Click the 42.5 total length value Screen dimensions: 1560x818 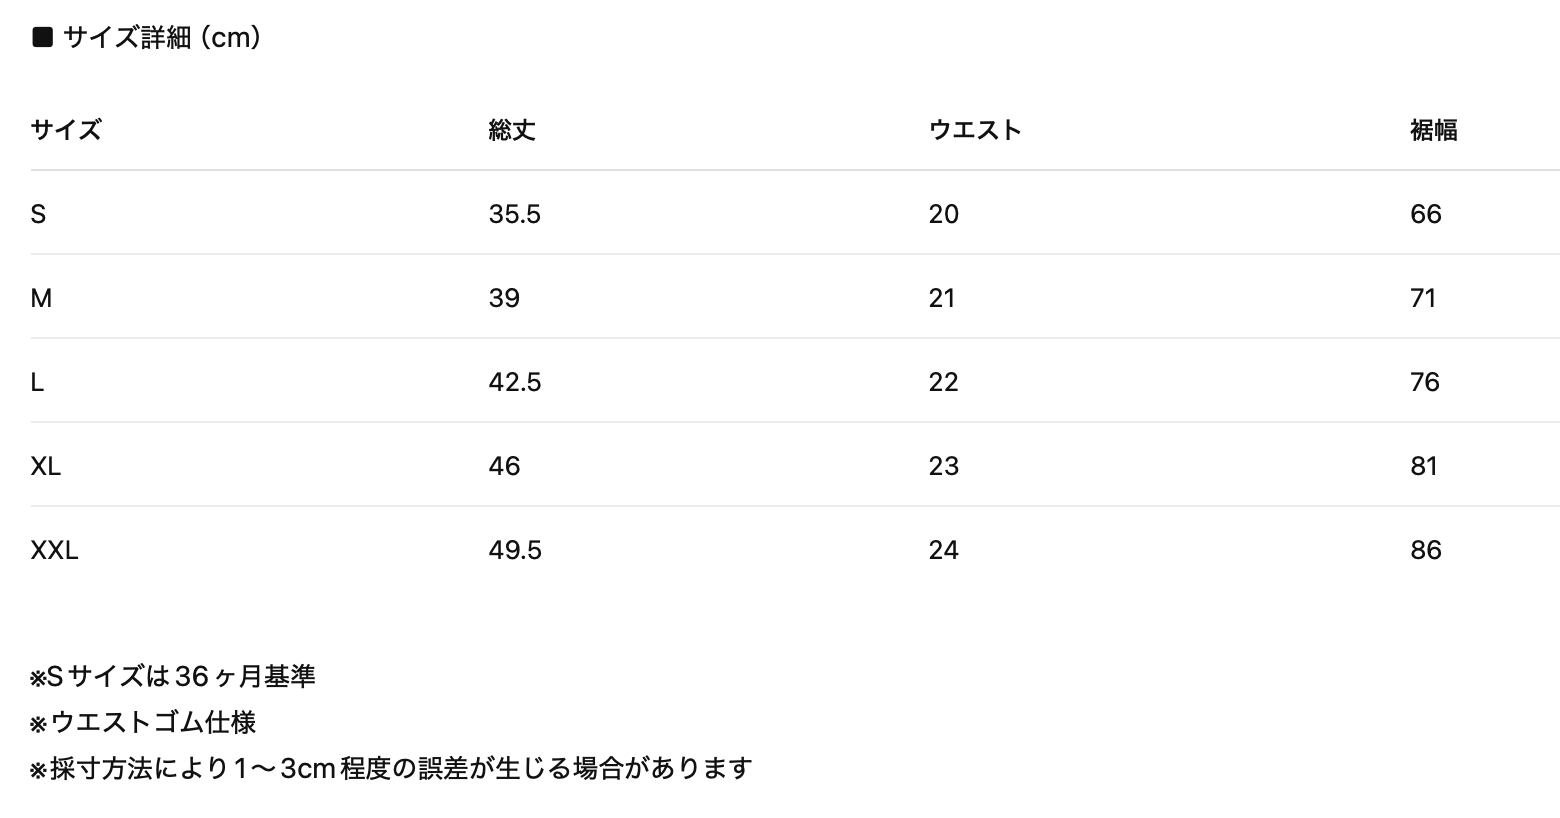(x=514, y=382)
